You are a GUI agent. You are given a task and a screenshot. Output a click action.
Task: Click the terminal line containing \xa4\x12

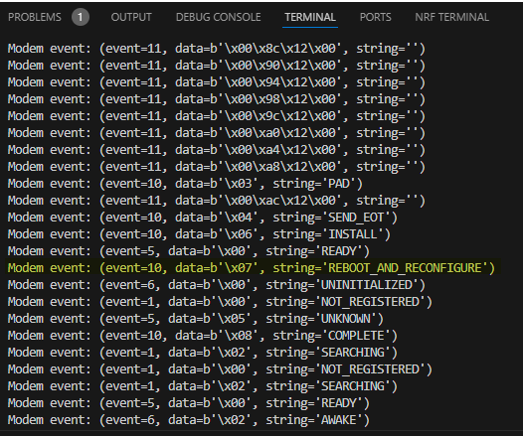[x=217, y=150]
